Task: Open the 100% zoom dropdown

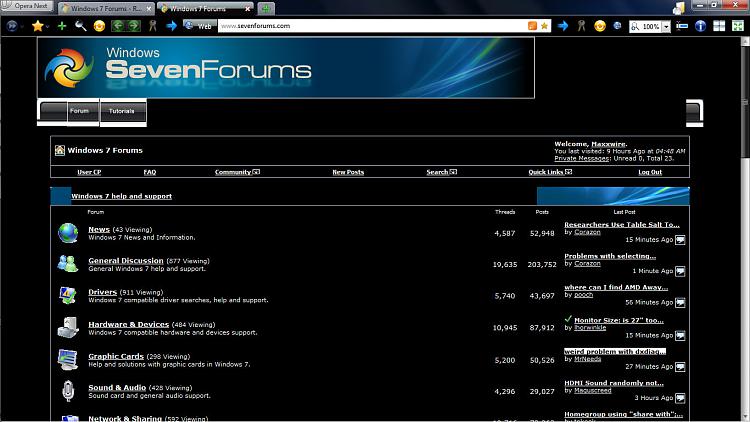Action: pyautogui.click(x=666, y=26)
